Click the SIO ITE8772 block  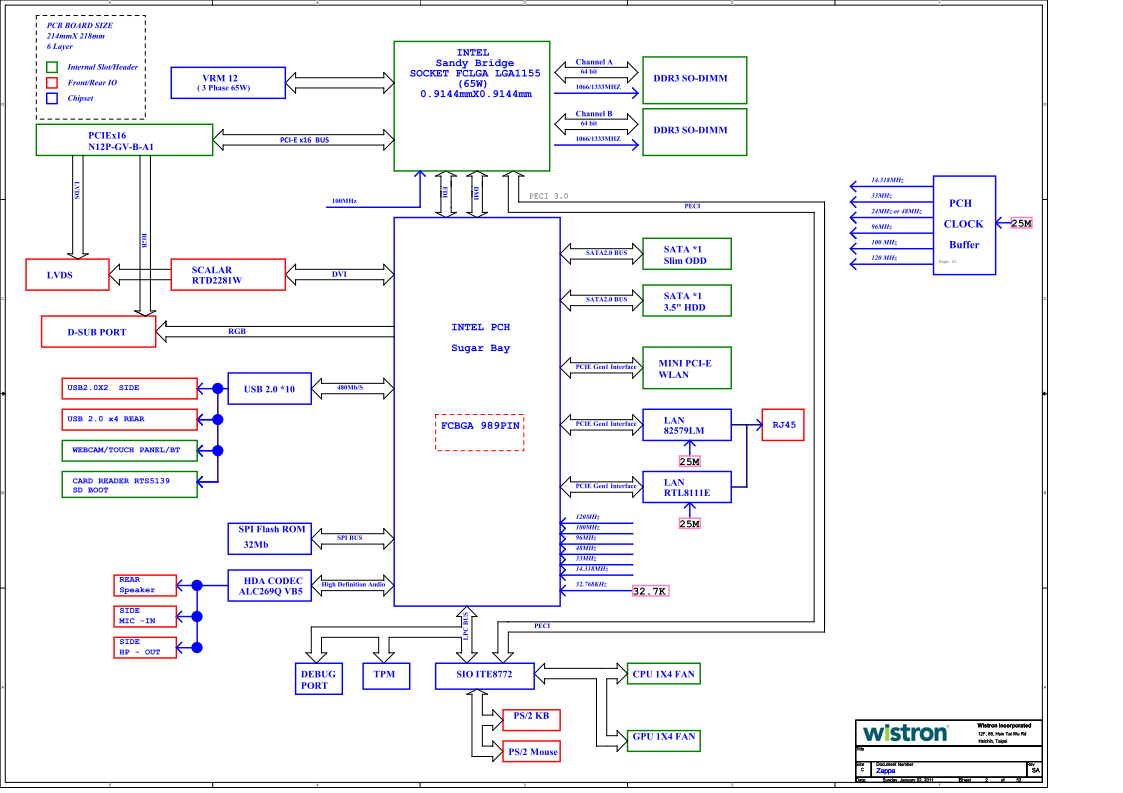point(484,676)
